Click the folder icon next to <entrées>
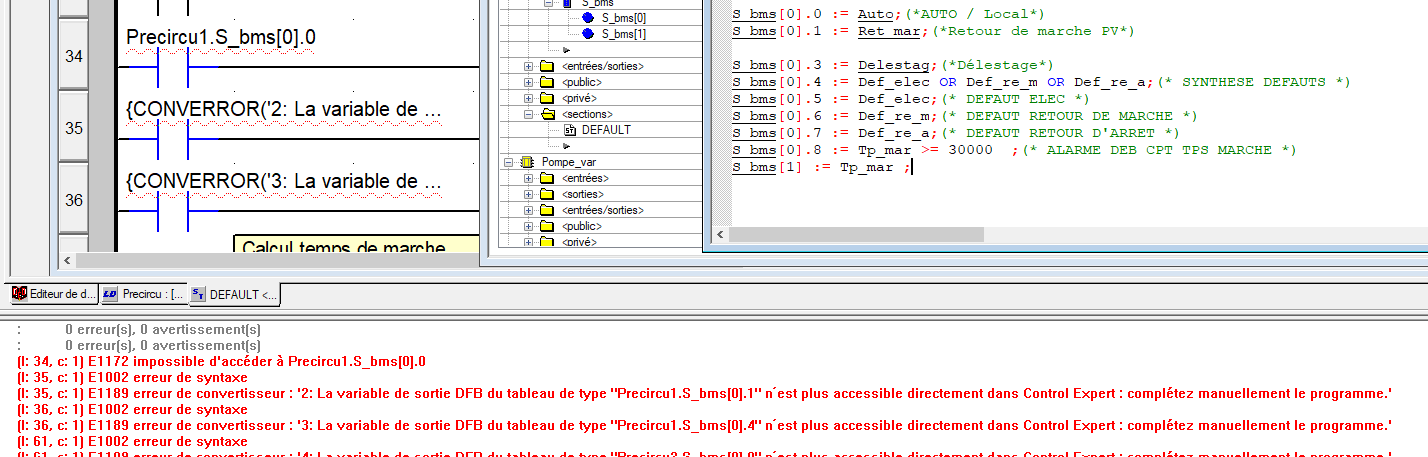 pos(546,178)
